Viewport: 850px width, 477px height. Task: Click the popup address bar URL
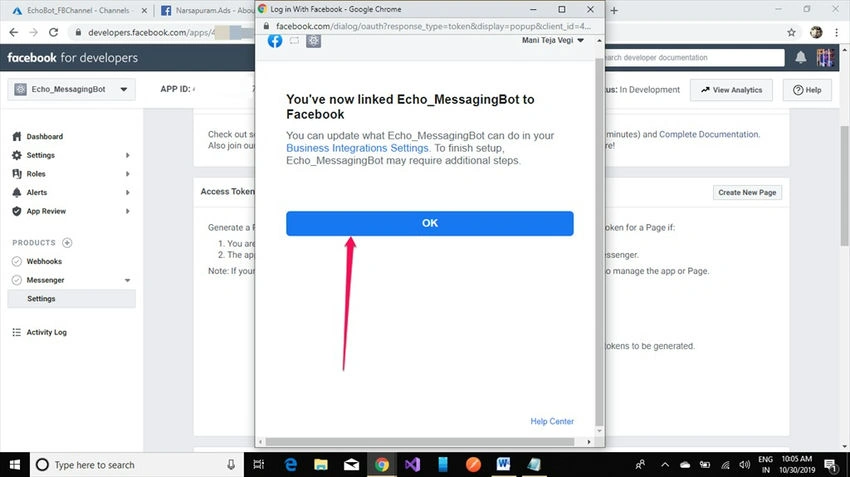pyautogui.click(x=433, y=26)
